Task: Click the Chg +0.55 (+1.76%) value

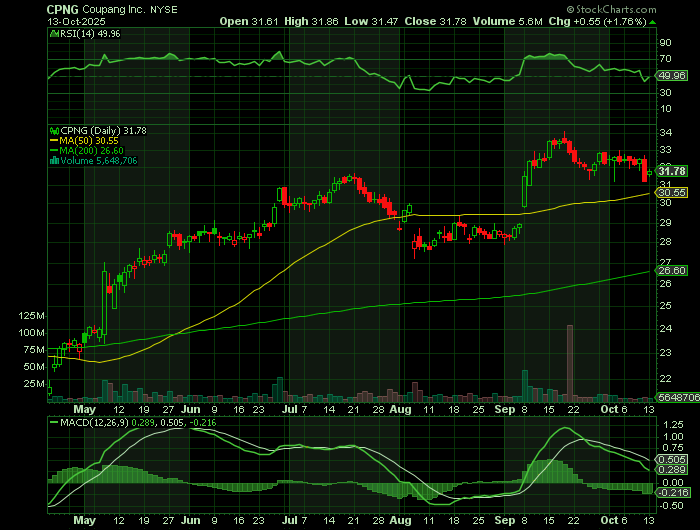Action: (597, 21)
